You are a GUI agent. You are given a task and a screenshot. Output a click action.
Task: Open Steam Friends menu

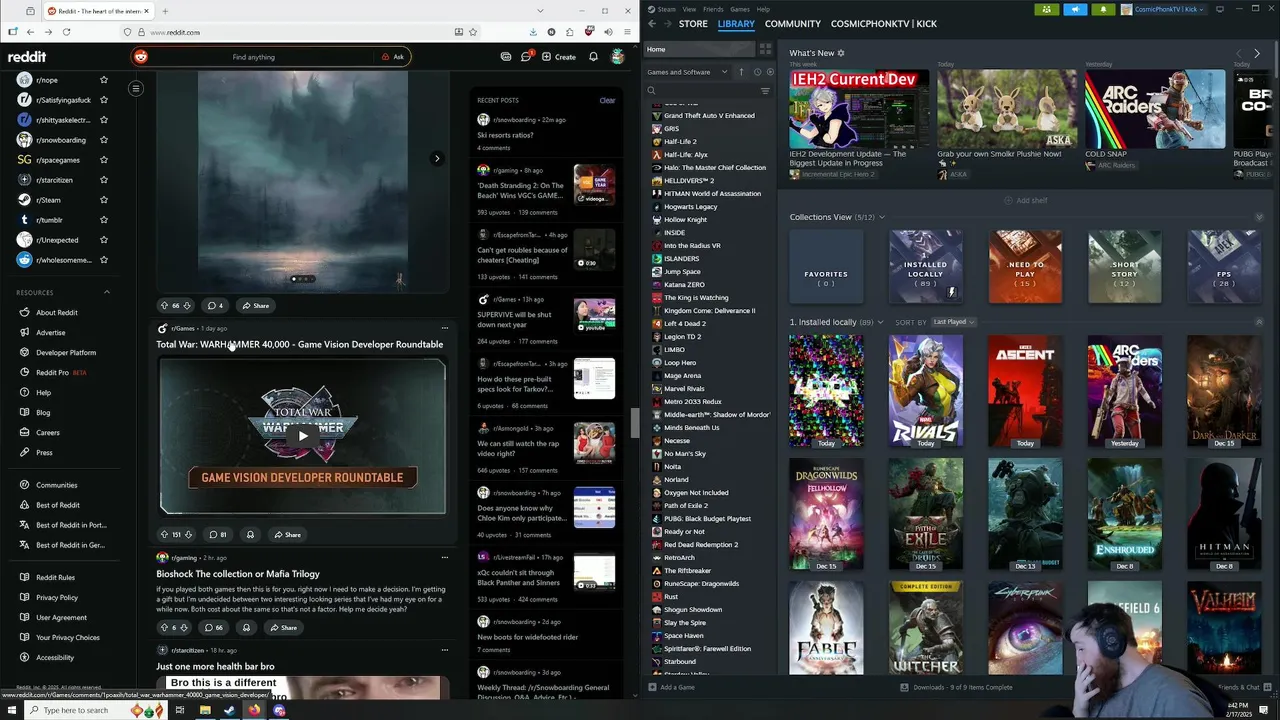[x=713, y=9]
